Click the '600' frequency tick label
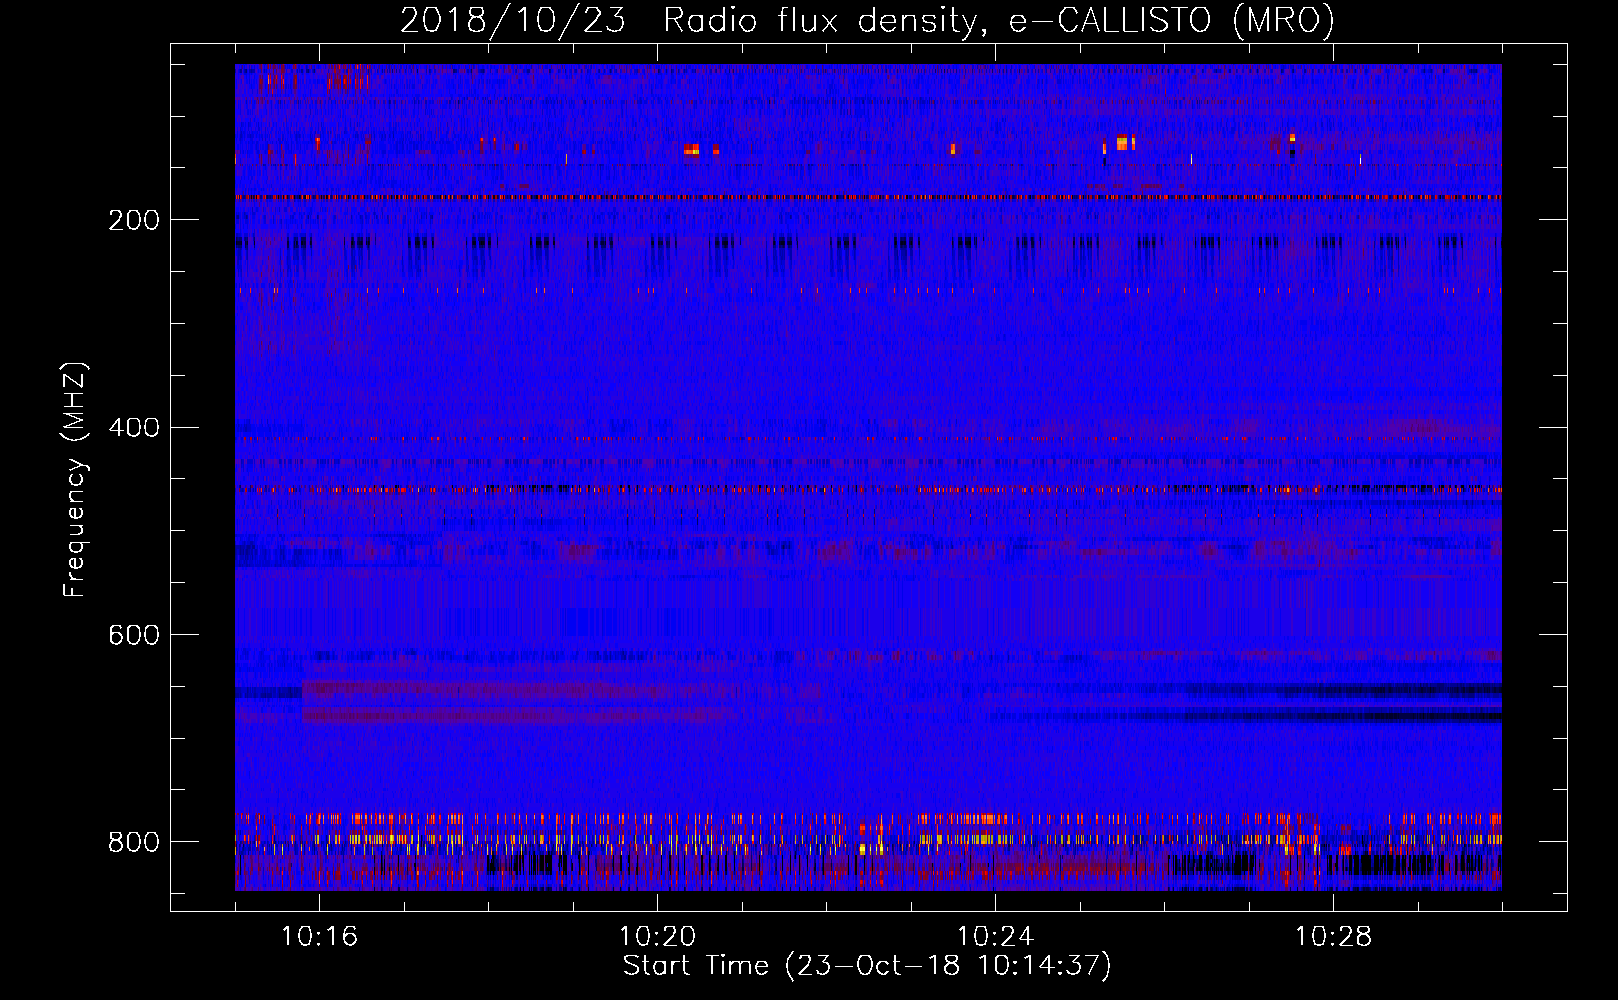Image resolution: width=1618 pixels, height=1000 pixels. click(x=133, y=636)
